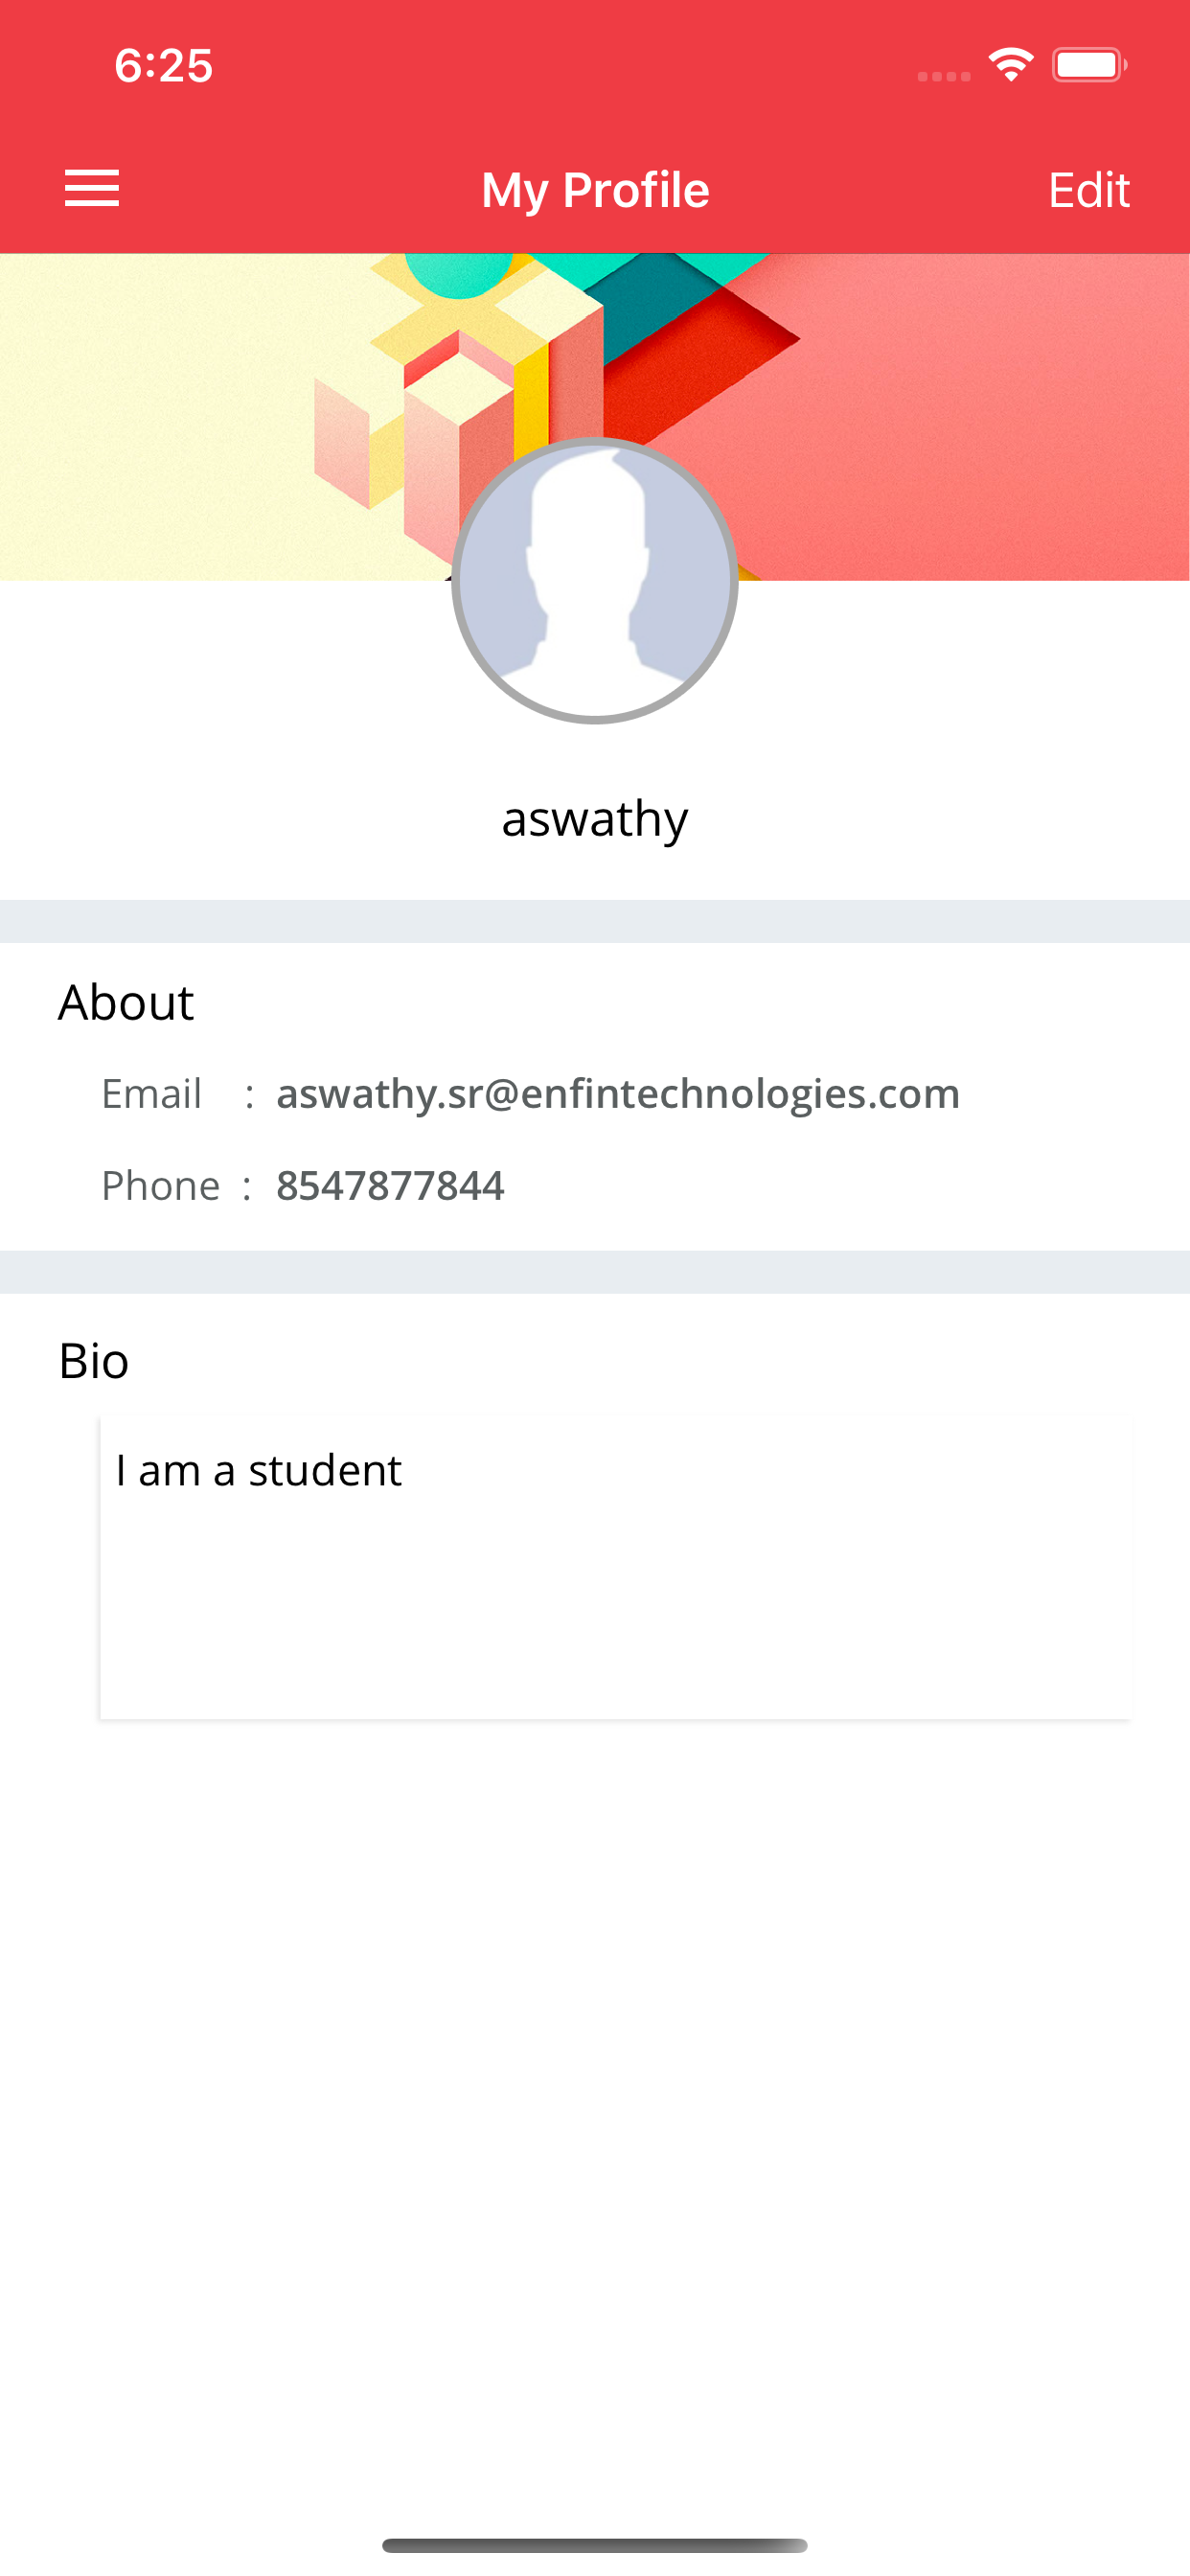
Task: Select the 'I am a student' text
Action: pos(259,1471)
